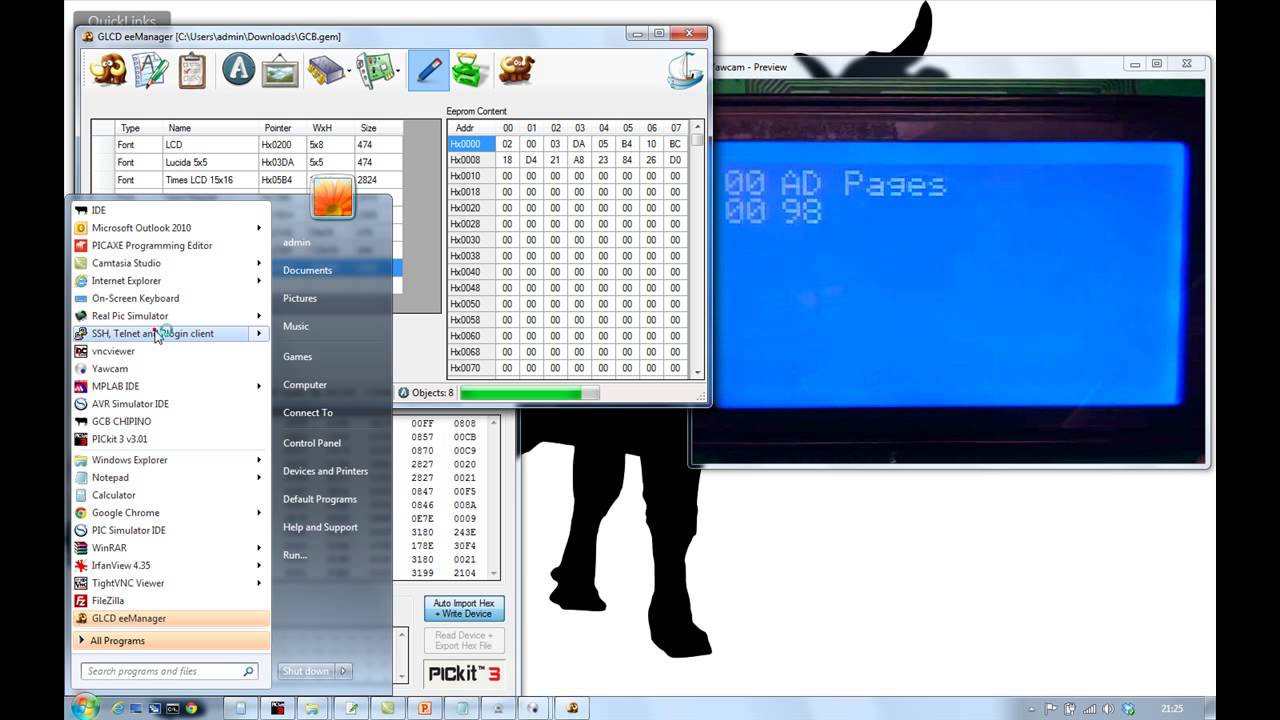Viewport: 1280px width, 720px height.
Task: Expand TightVNC Viewer submenu arrow
Action: (x=259, y=583)
